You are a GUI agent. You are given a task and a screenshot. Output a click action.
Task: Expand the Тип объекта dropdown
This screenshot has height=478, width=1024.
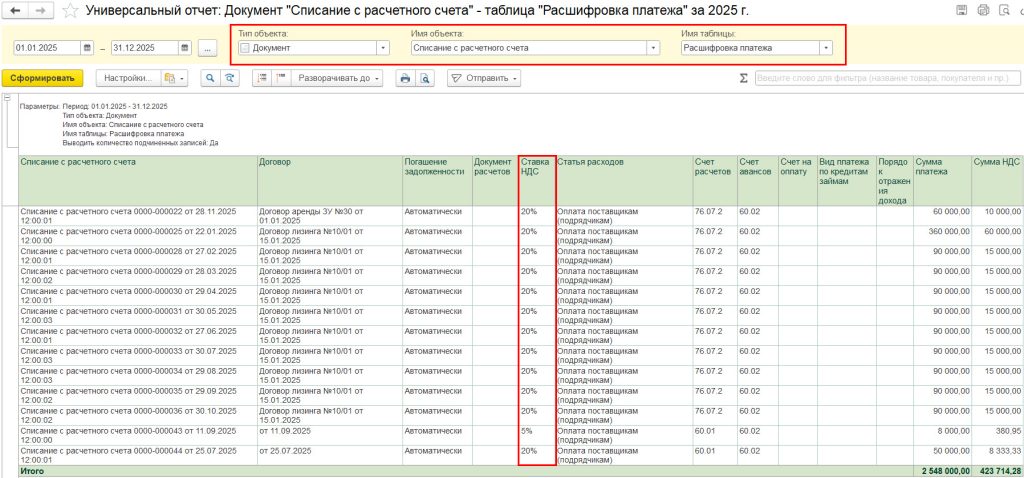(382, 48)
